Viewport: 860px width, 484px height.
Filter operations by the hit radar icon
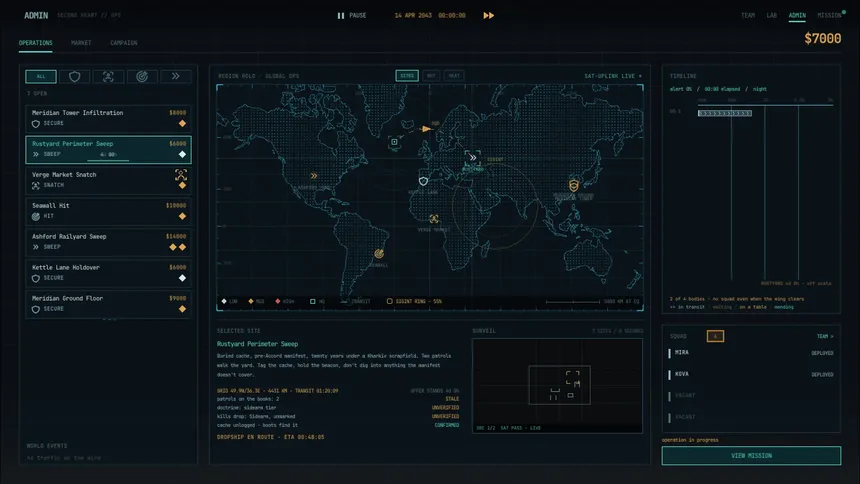pos(142,76)
